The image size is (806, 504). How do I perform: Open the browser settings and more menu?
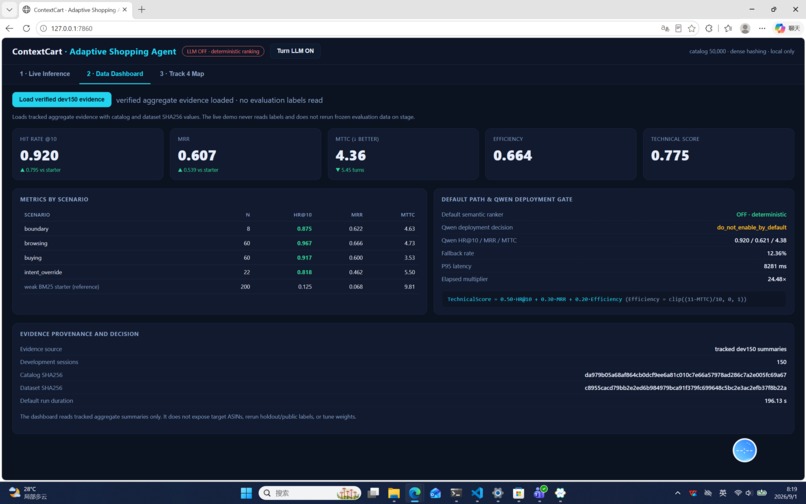(762, 28)
